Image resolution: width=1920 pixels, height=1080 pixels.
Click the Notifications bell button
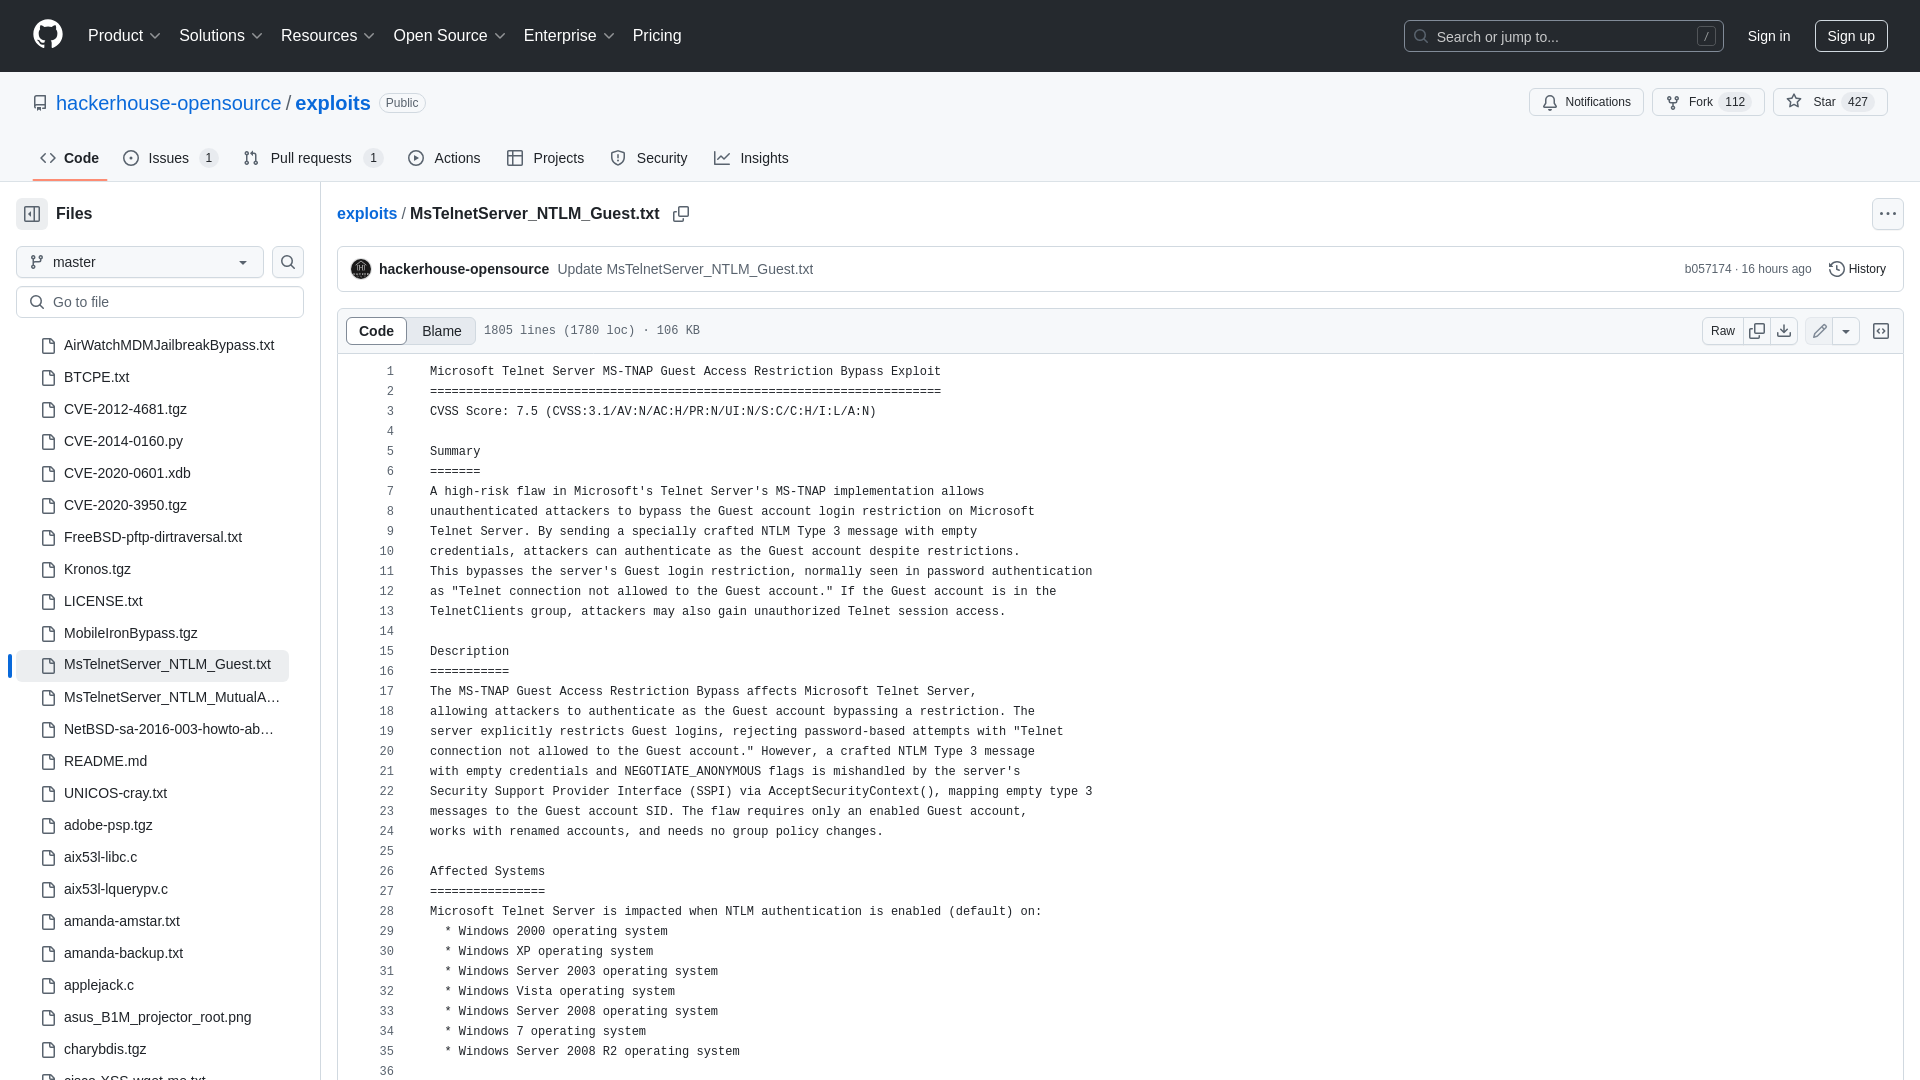(x=1586, y=102)
